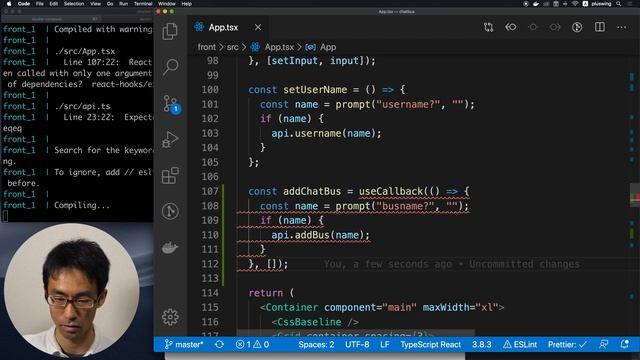Click on api.username in line 103
The image size is (640, 360).
[x=306, y=133]
